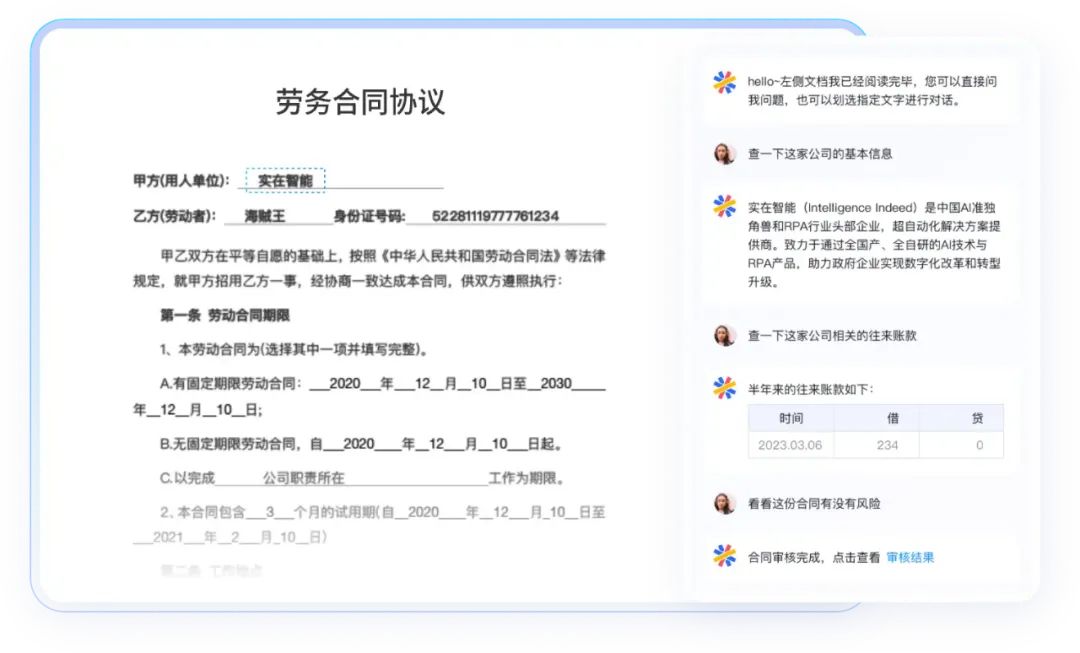Click the assistant logo beside hello greeting
The image size is (1080, 653).
coord(724,83)
